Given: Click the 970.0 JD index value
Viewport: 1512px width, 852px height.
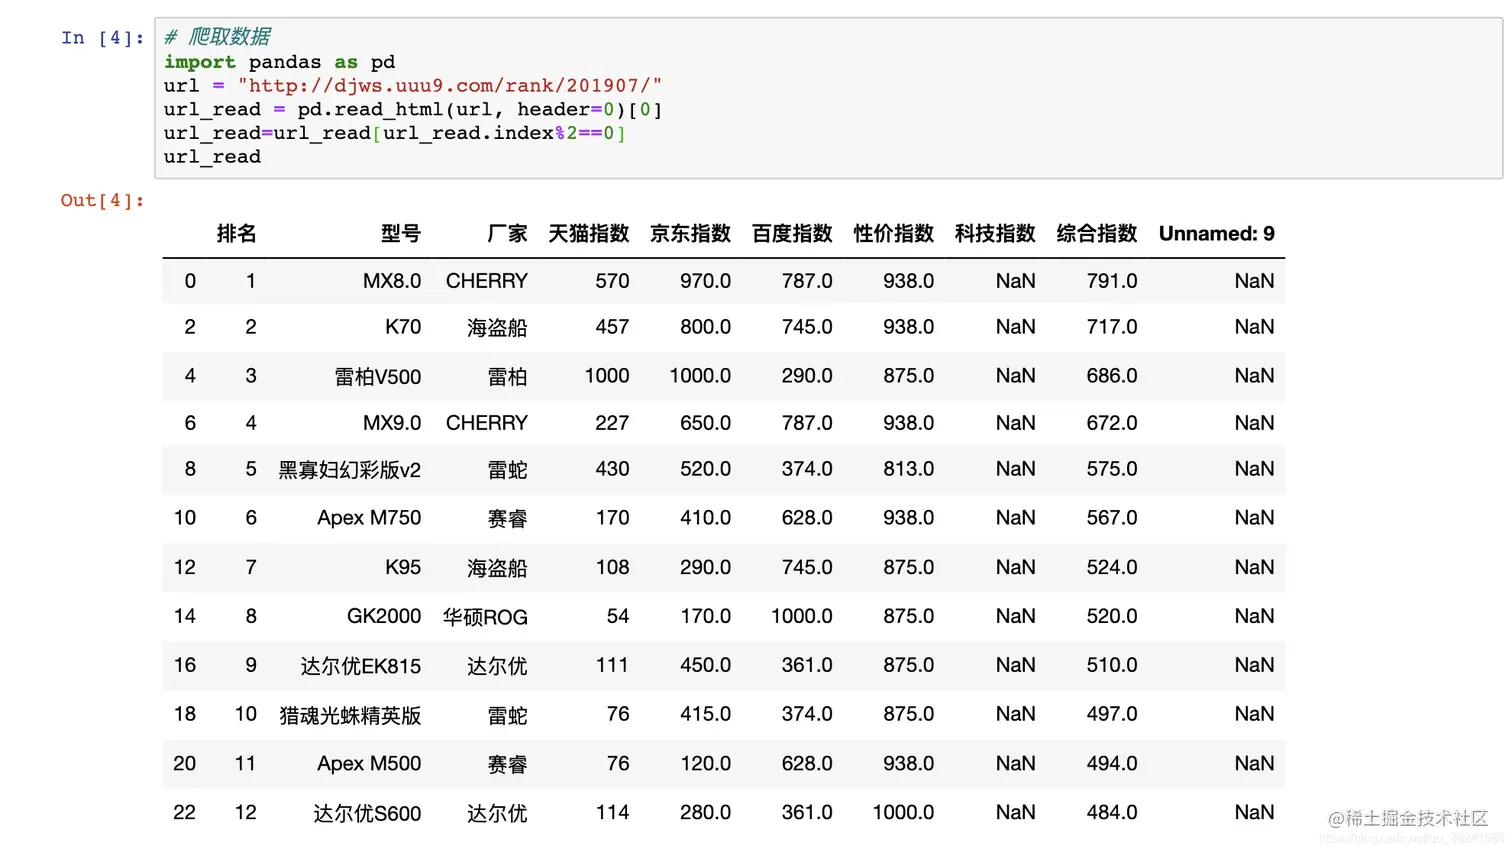Looking at the screenshot, I should pyautogui.click(x=705, y=281).
